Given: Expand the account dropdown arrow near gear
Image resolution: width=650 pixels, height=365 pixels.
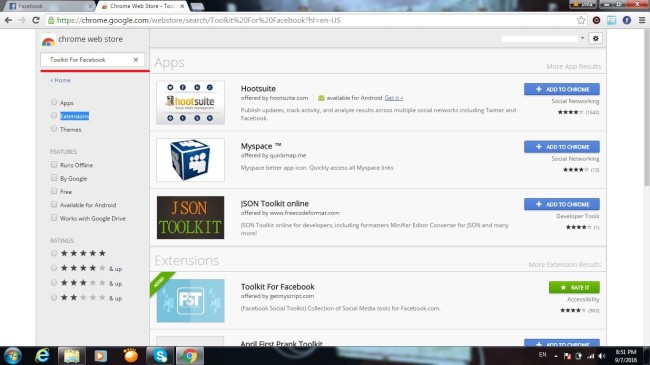Looking at the screenshot, I should (582, 38).
